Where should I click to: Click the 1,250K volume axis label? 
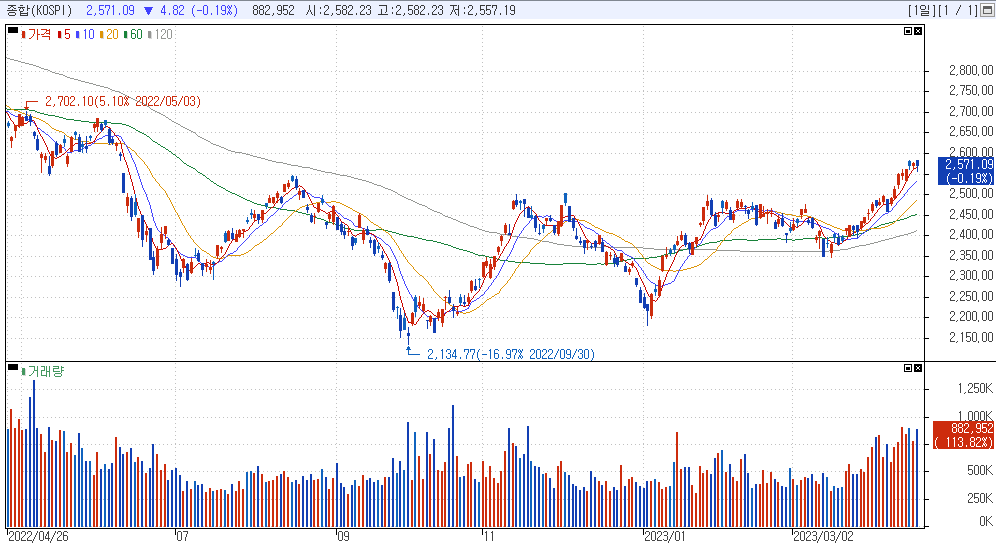tap(975, 388)
